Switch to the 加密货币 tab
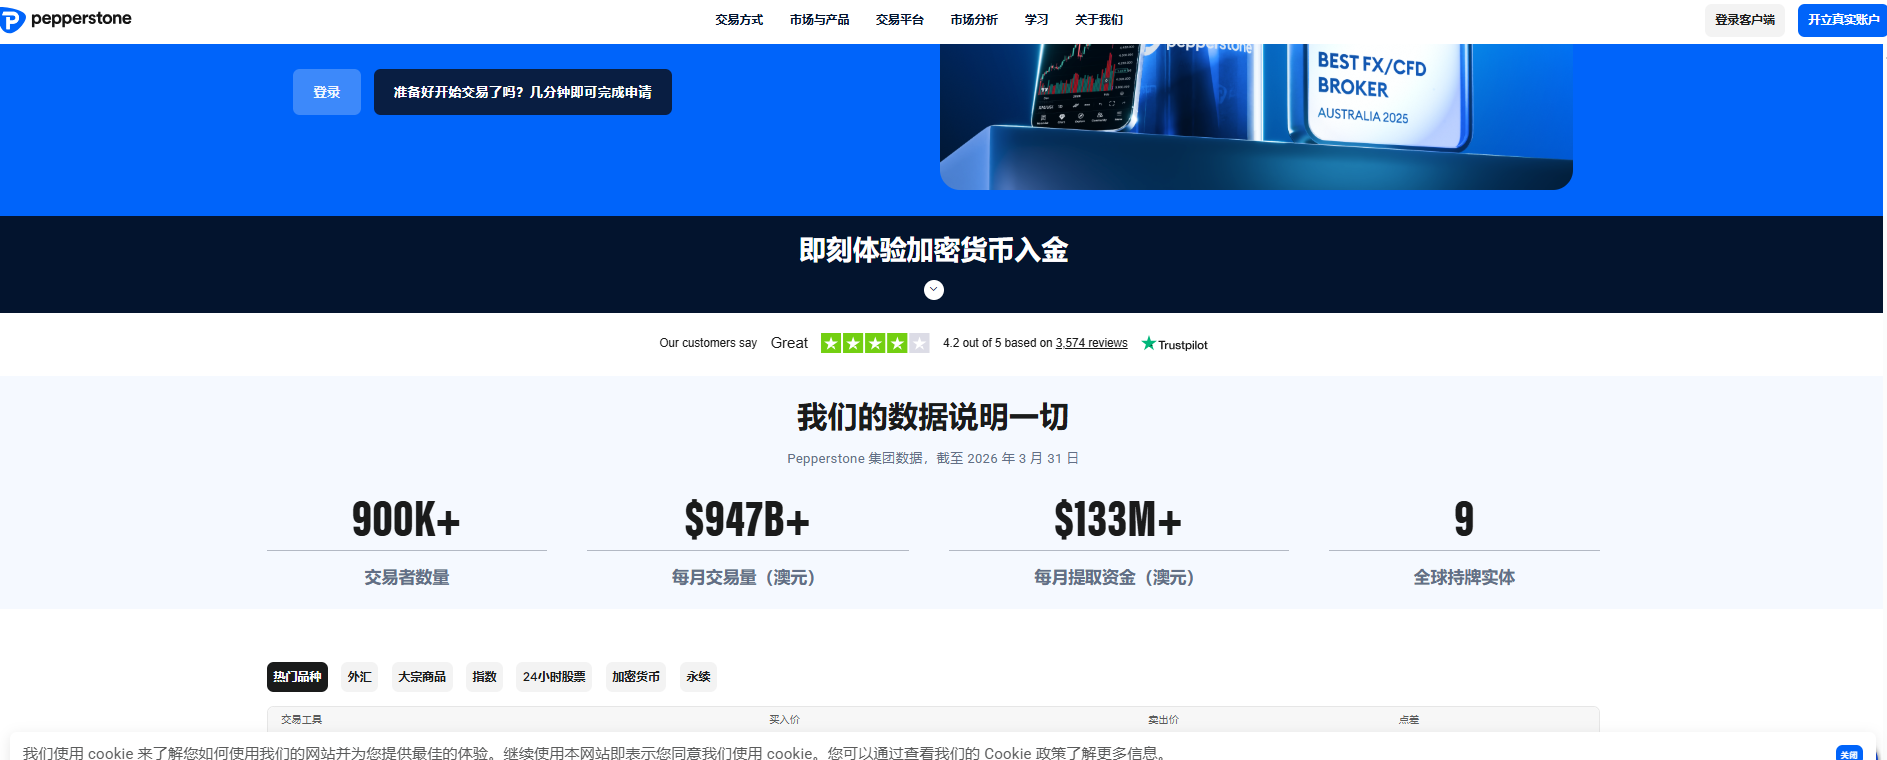1887x760 pixels. [636, 677]
